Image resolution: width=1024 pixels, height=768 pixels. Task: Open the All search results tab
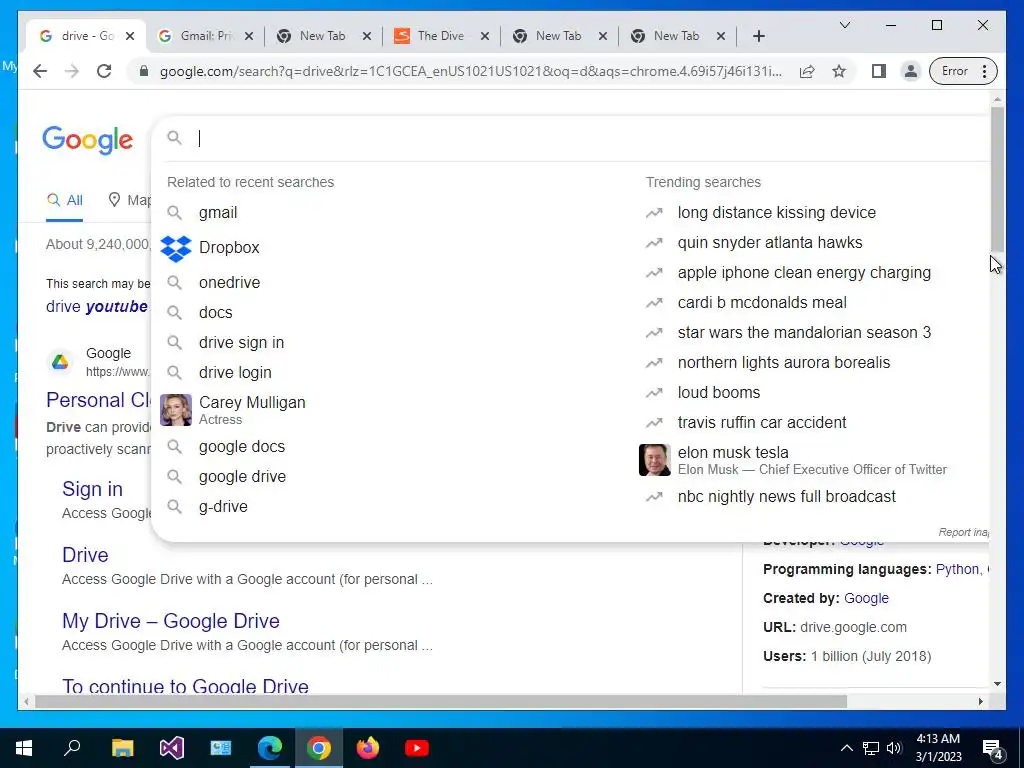tap(65, 200)
